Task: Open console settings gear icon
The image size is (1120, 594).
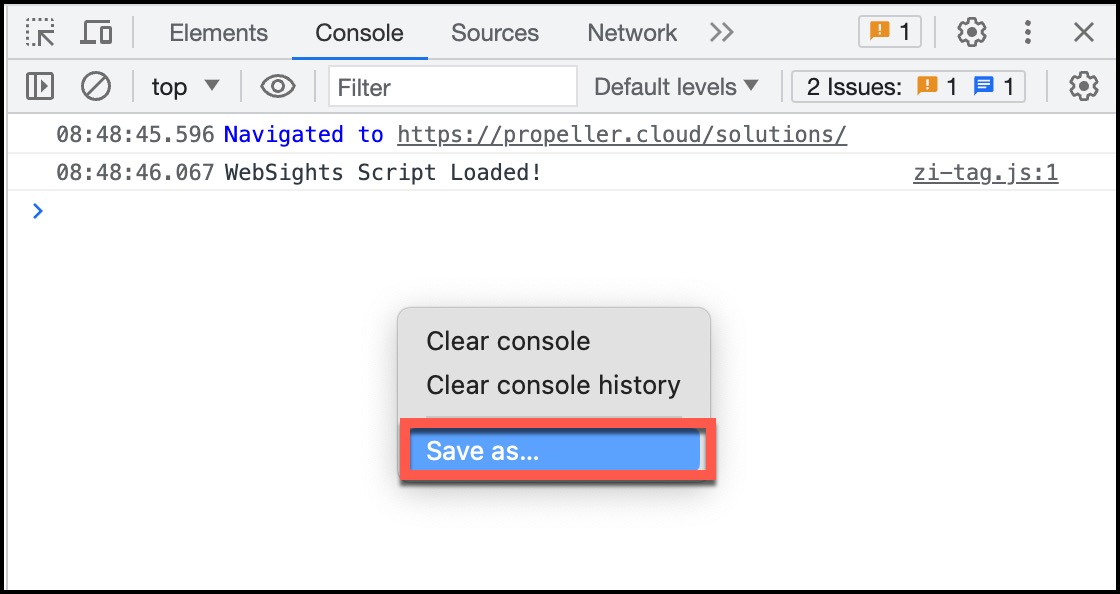Action: [x=1083, y=86]
